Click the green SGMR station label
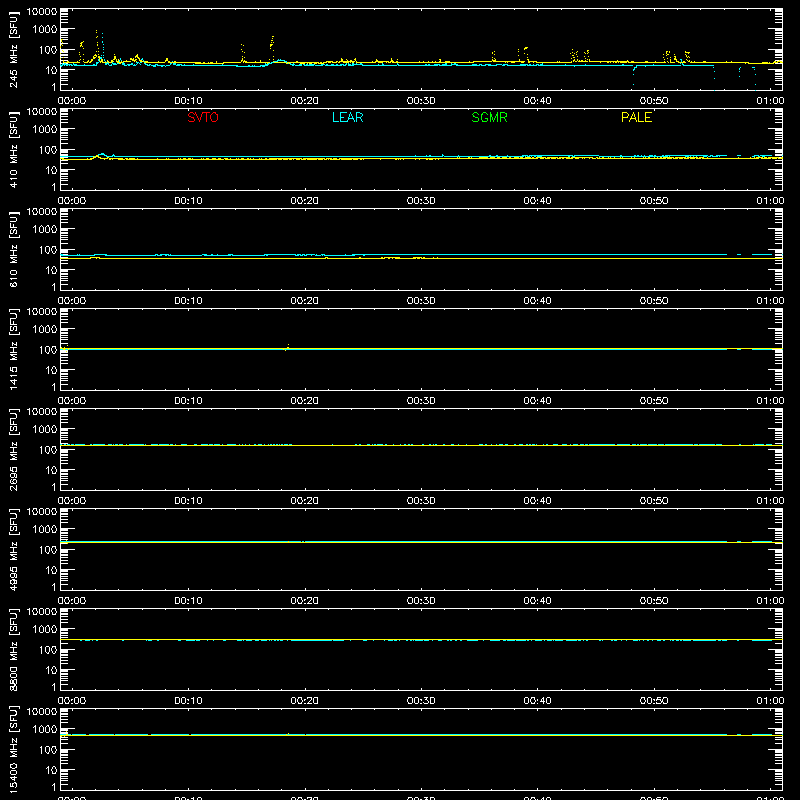The height and width of the screenshot is (800, 800). point(489,117)
